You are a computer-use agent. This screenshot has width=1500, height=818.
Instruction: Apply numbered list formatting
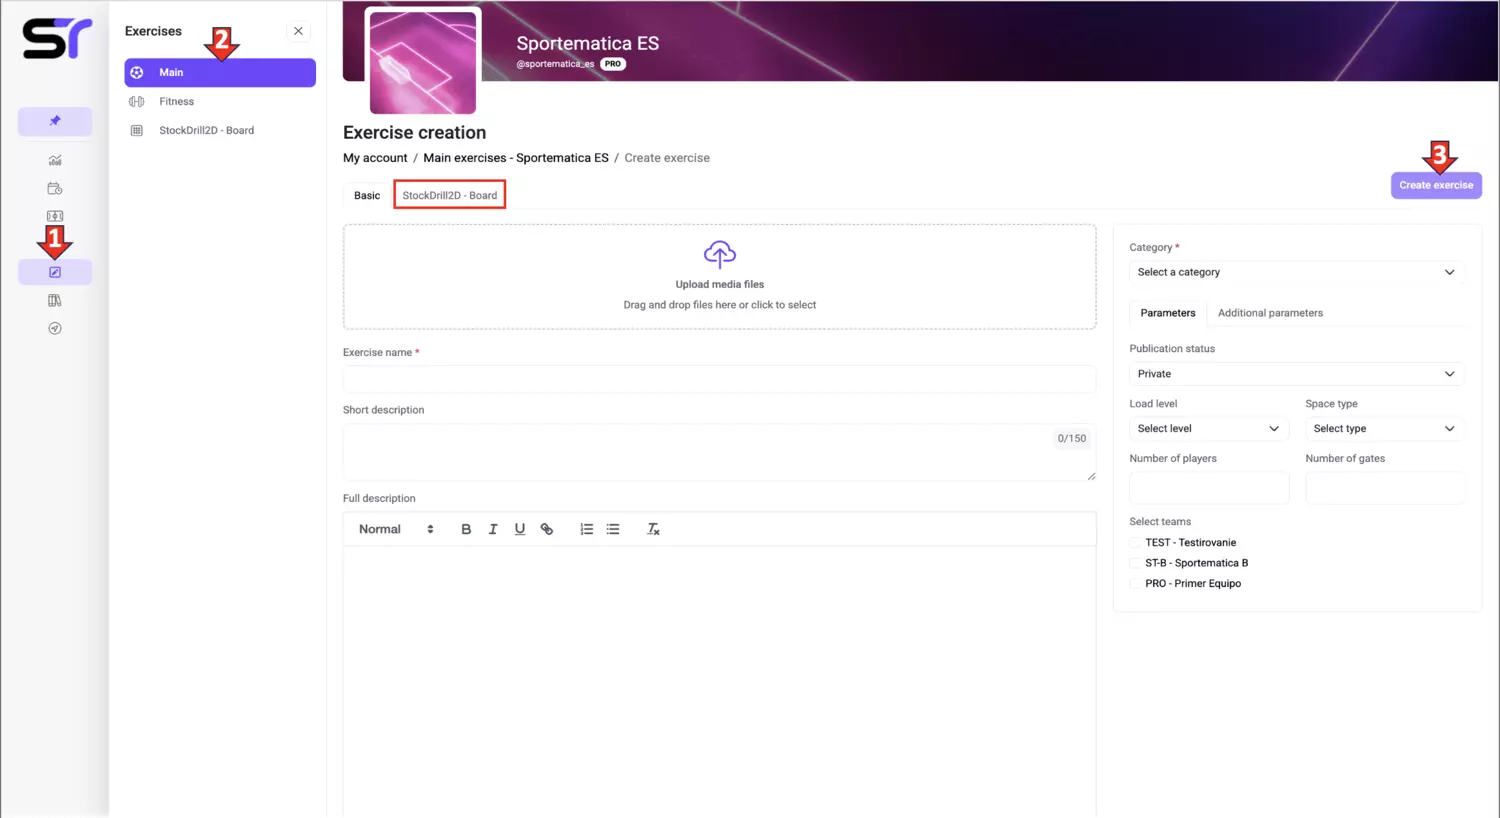pyautogui.click(x=587, y=529)
